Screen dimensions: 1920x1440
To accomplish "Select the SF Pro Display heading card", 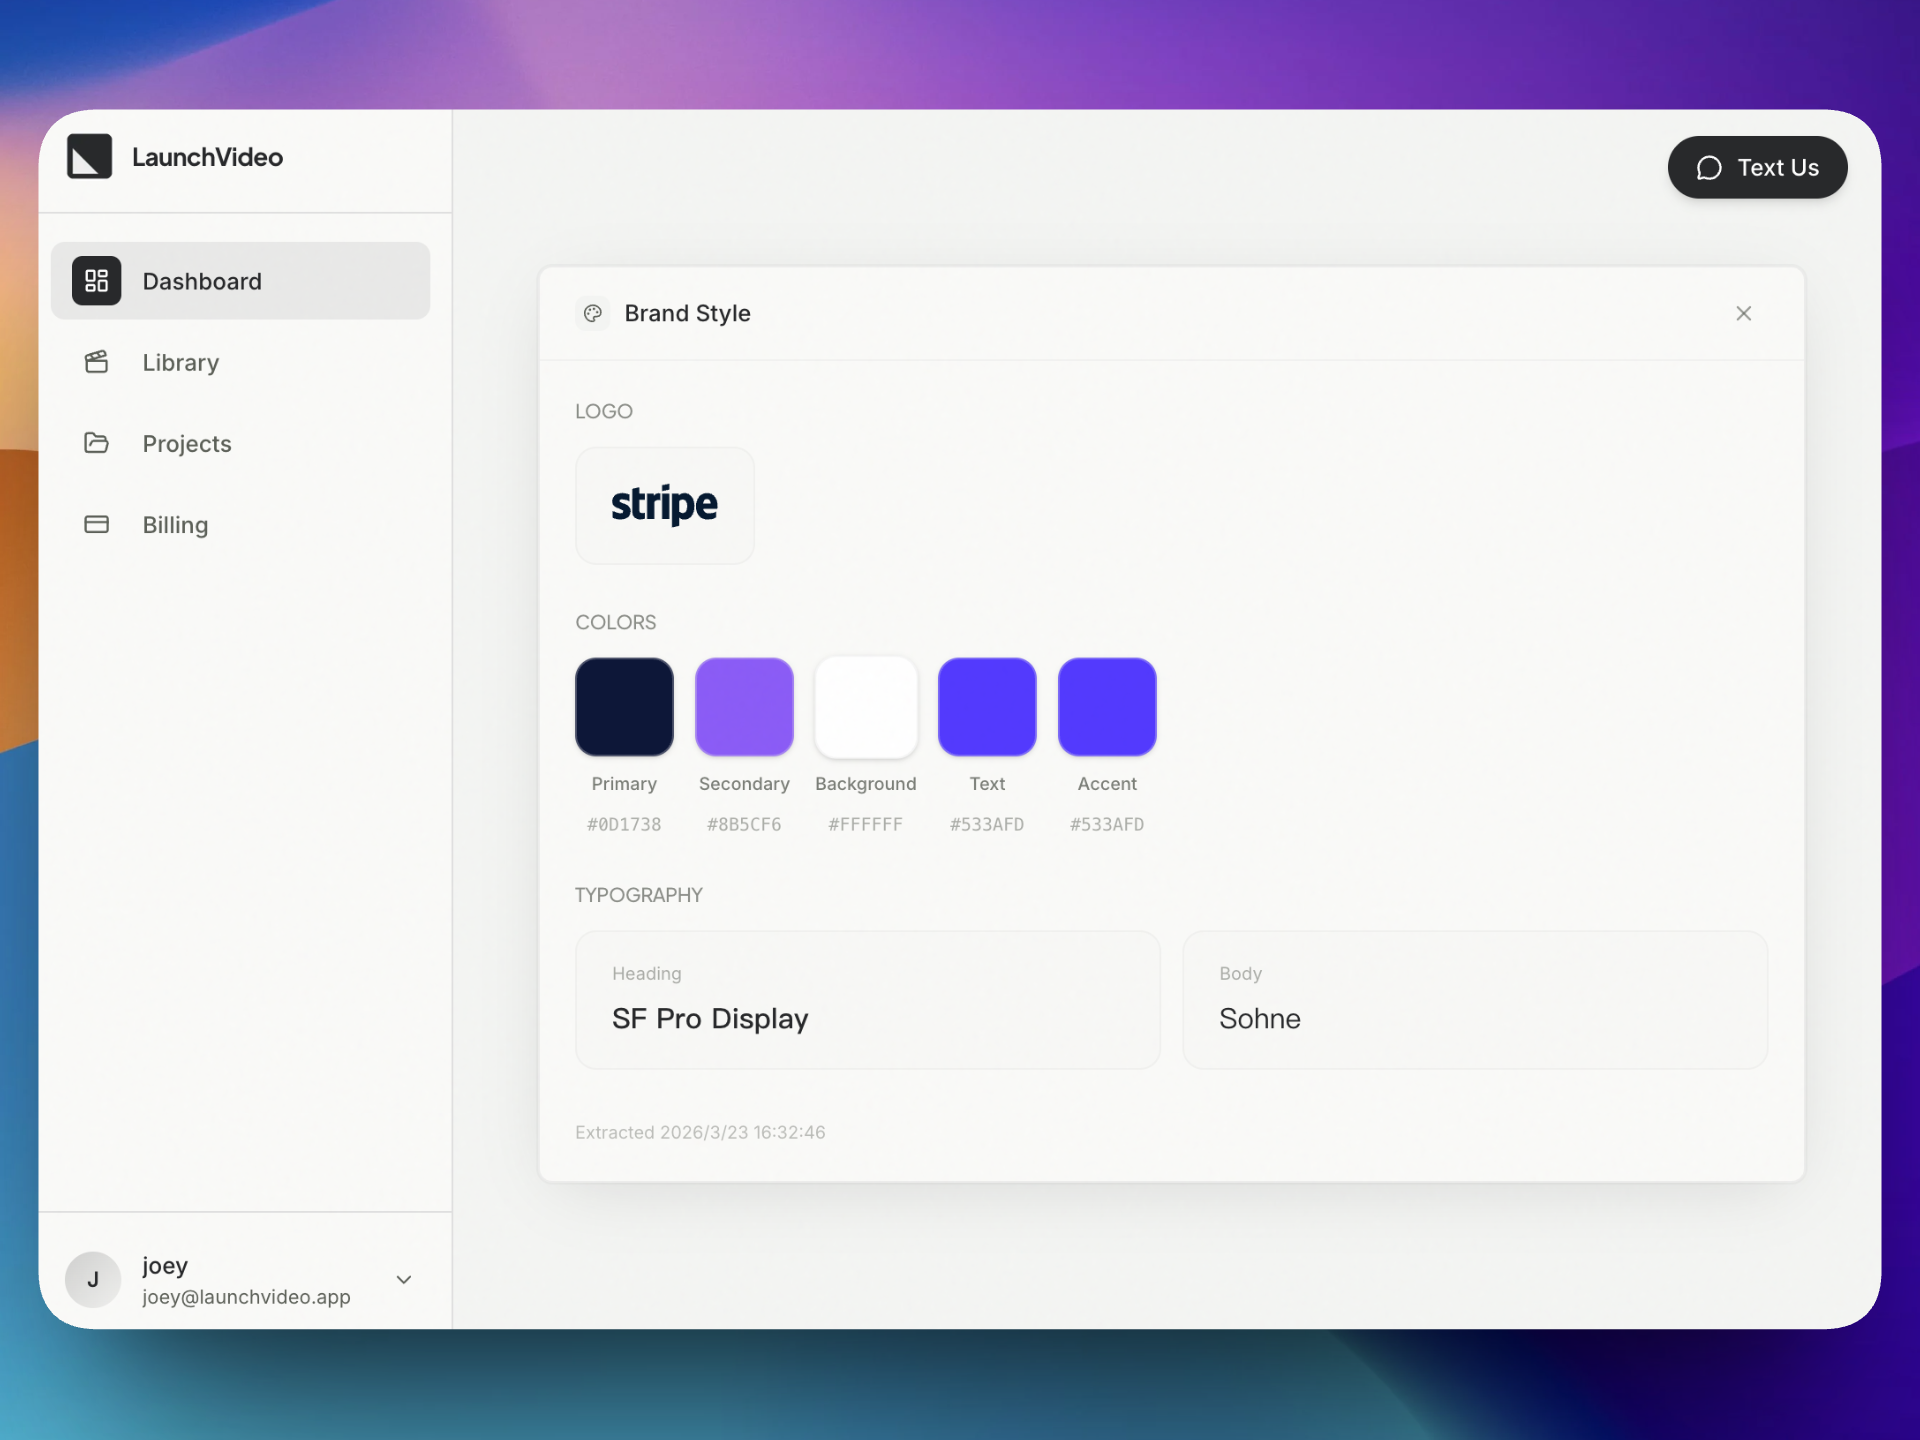I will click(867, 1000).
